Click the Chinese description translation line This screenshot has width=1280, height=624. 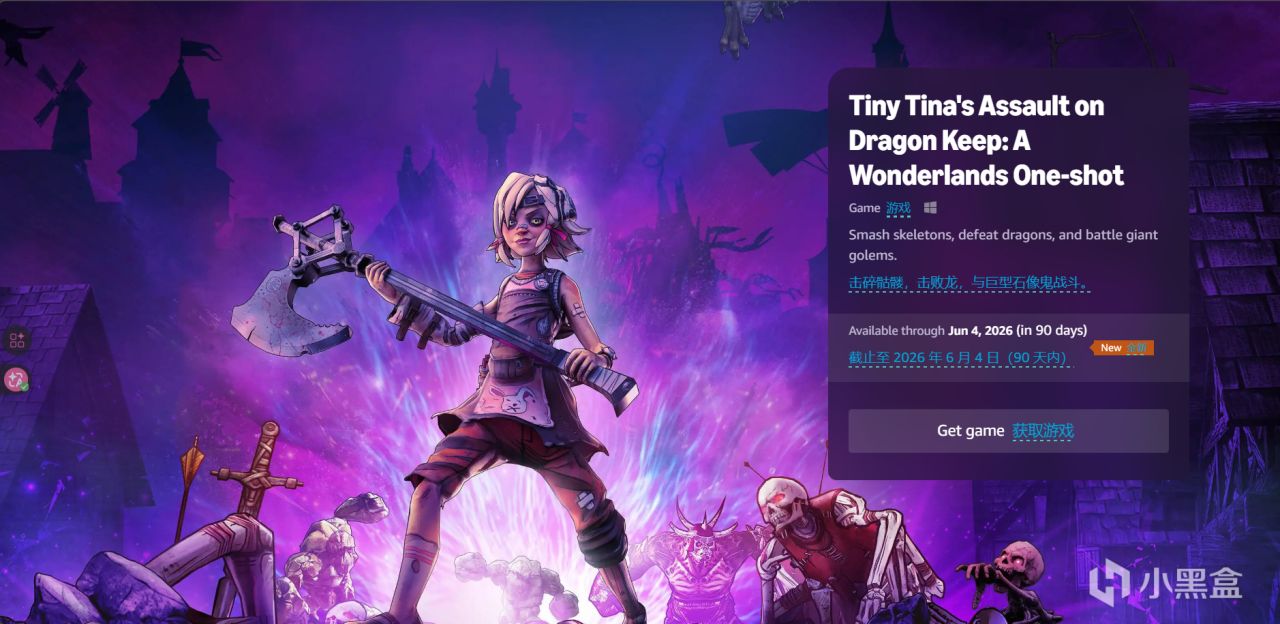pyautogui.click(x=968, y=283)
